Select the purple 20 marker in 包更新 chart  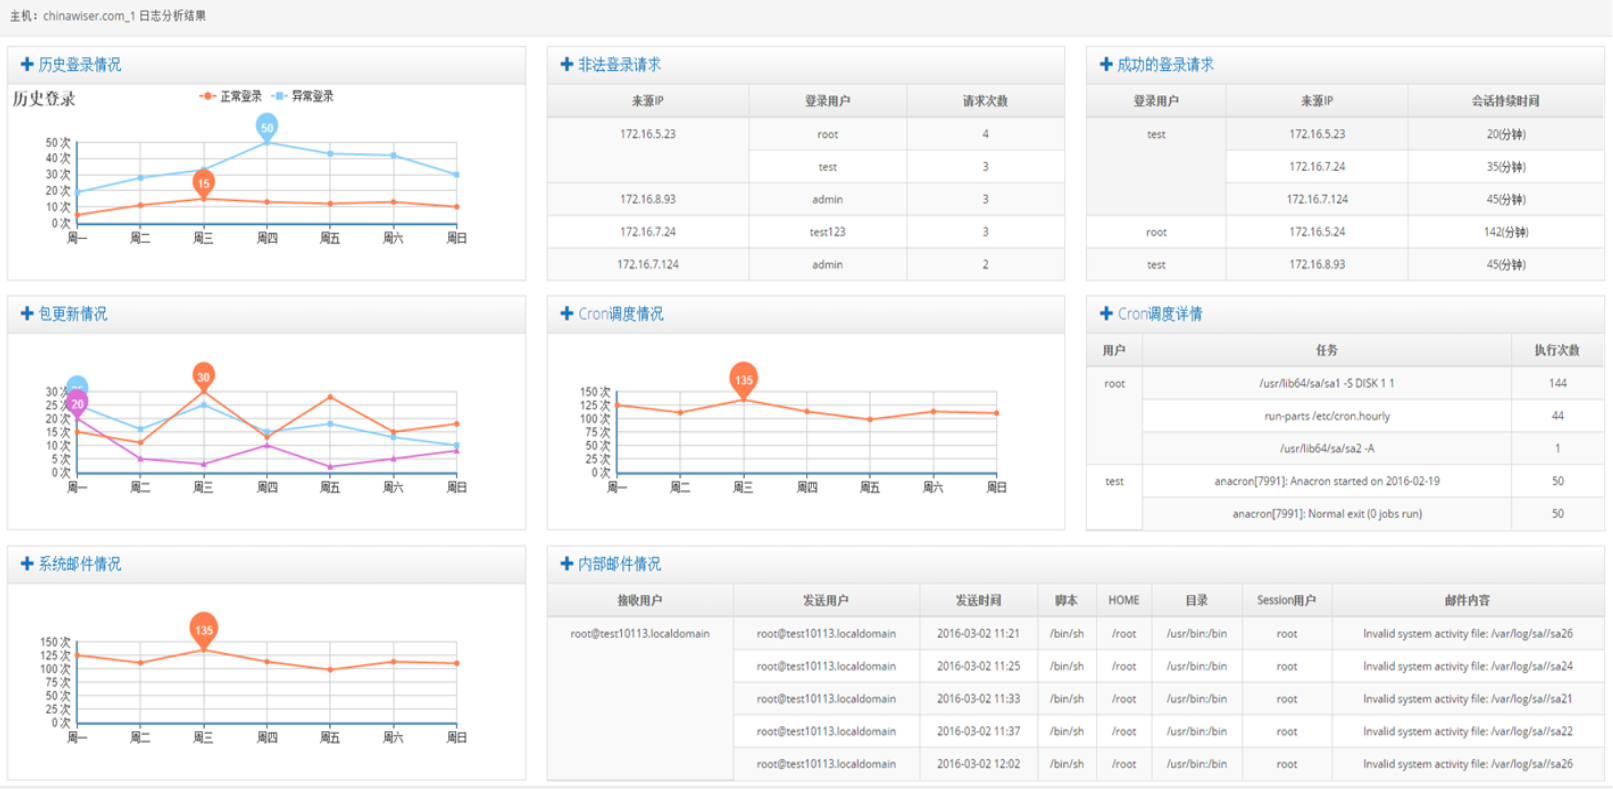pyautogui.click(x=77, y=403)
